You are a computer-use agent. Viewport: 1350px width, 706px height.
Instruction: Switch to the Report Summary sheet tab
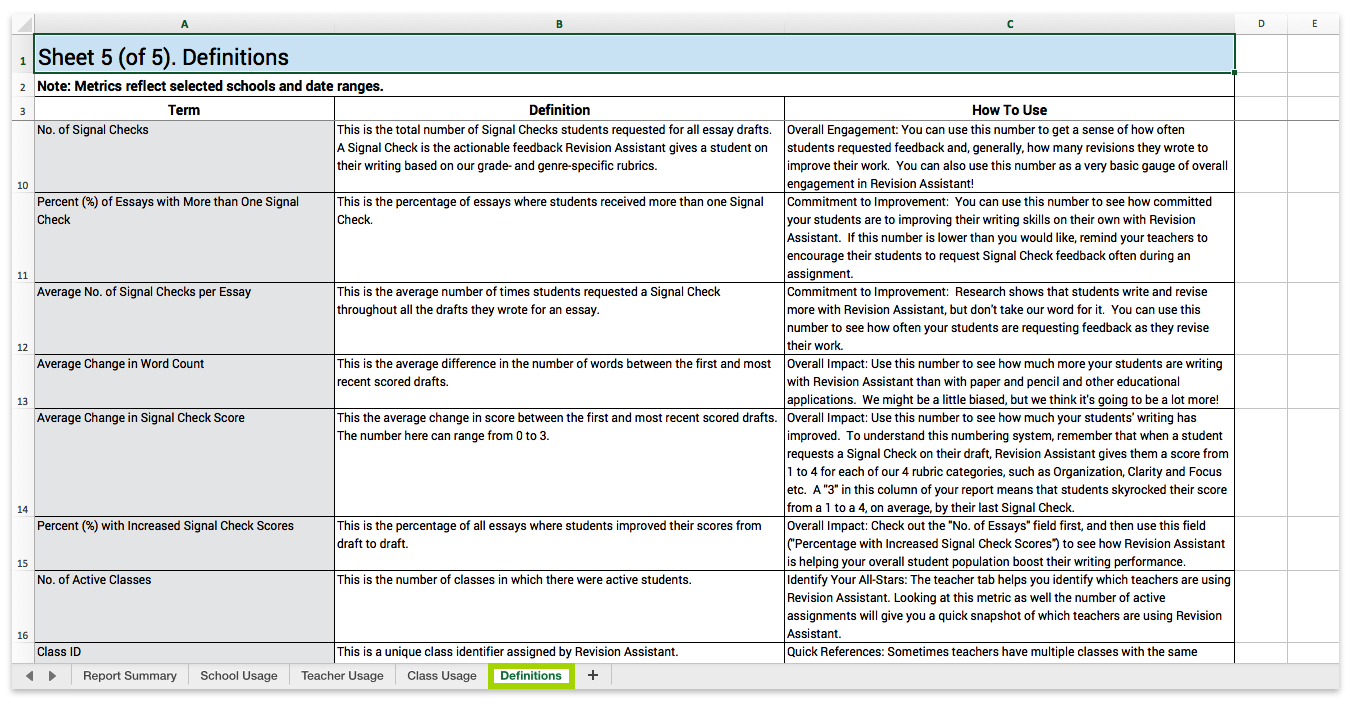pos(129,676)
